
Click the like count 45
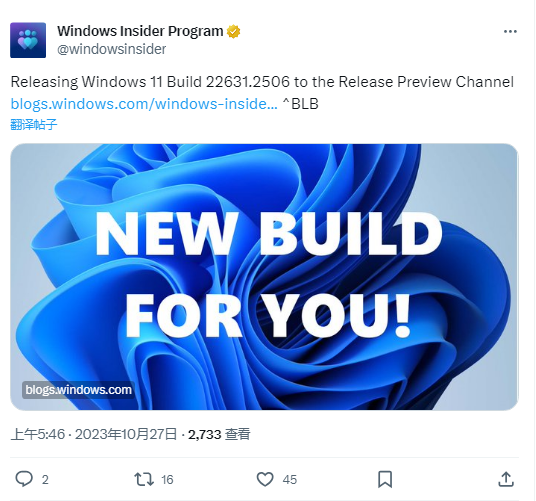coord(290,480)
